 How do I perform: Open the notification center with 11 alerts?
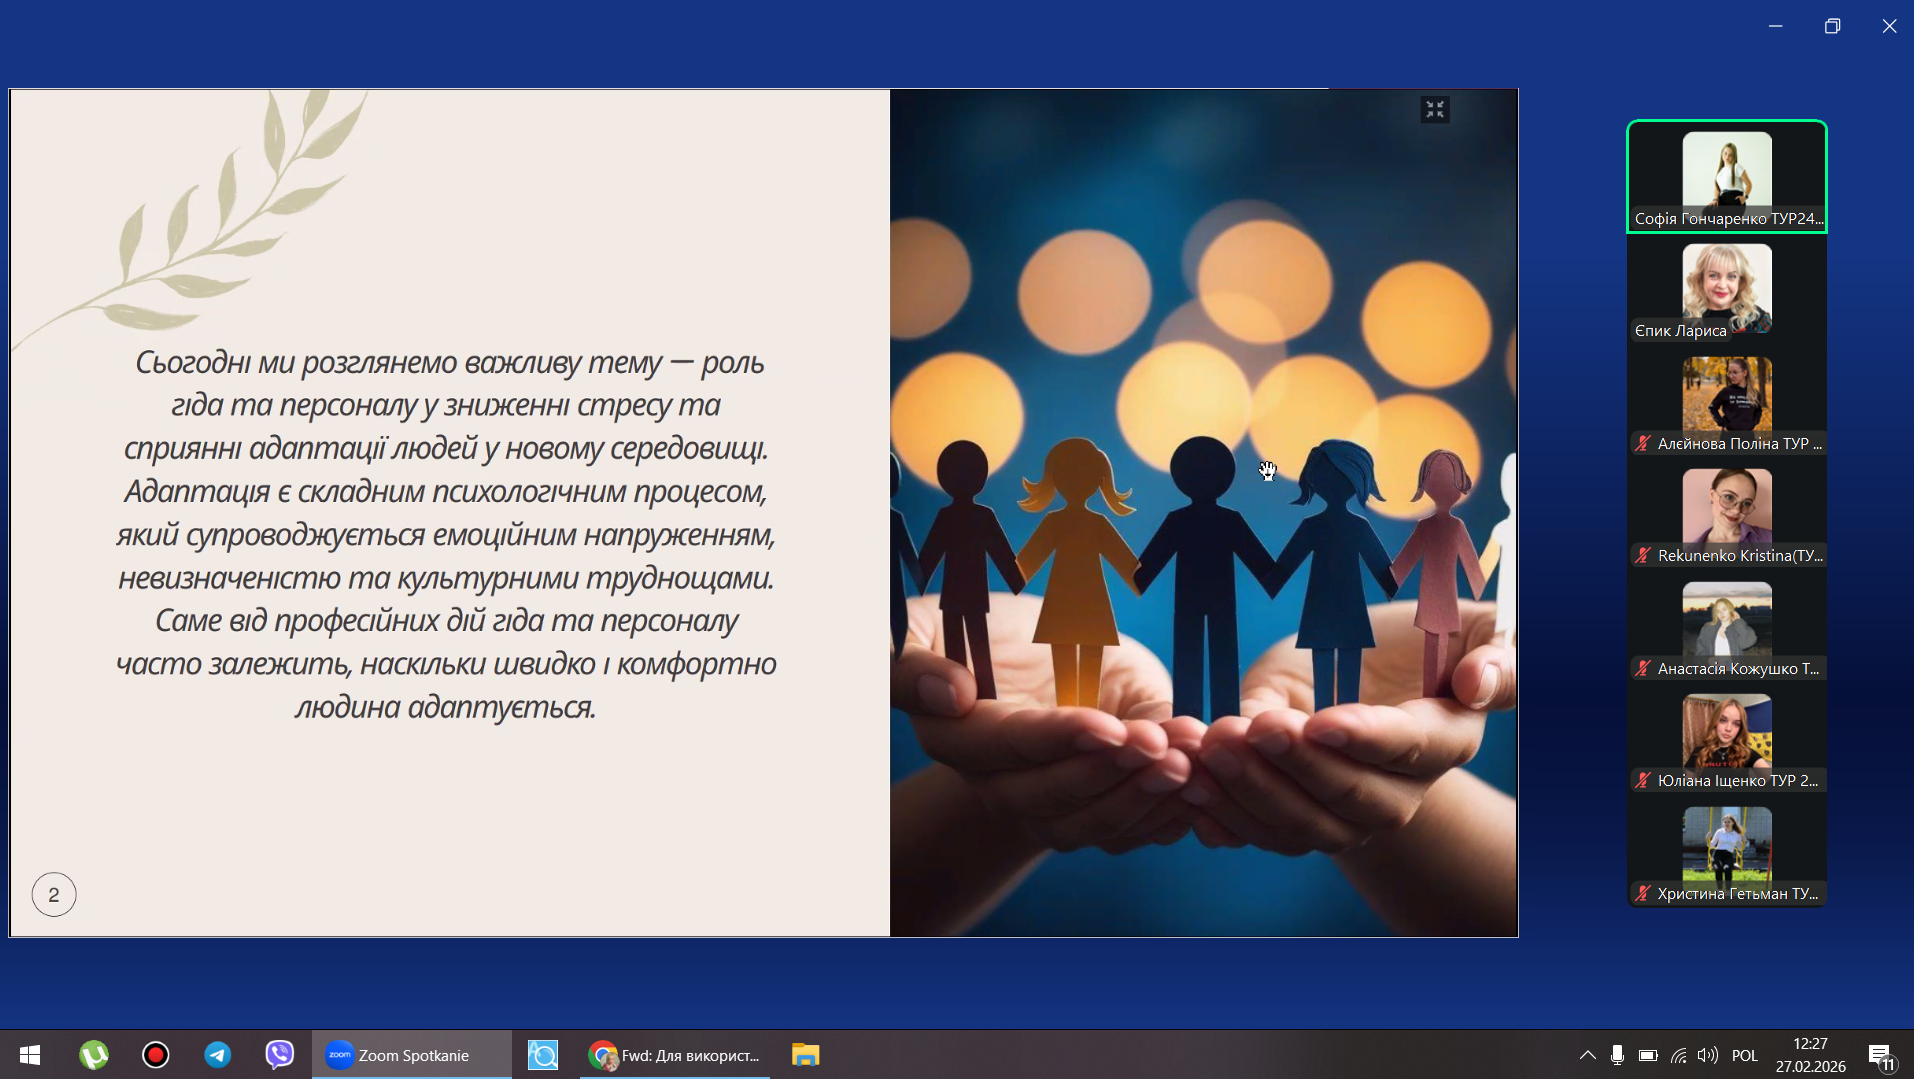click(x=1880, y=1056)
